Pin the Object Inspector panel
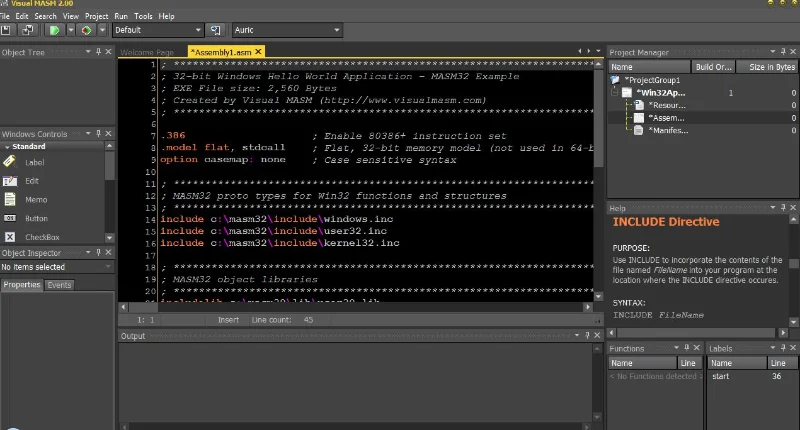Viewport: 800px width, 430px height. click(x=98, y=252)
